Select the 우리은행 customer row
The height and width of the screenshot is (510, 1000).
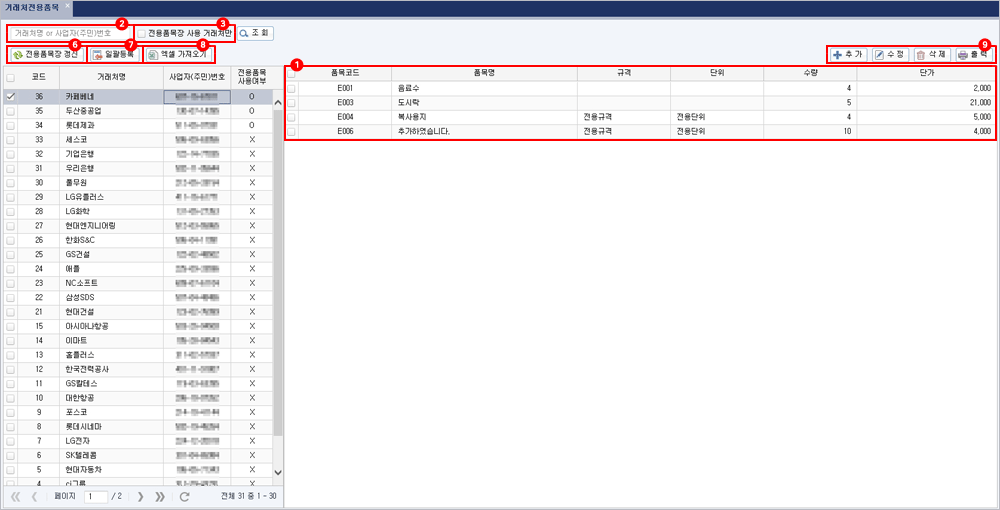tap(139, 168)
